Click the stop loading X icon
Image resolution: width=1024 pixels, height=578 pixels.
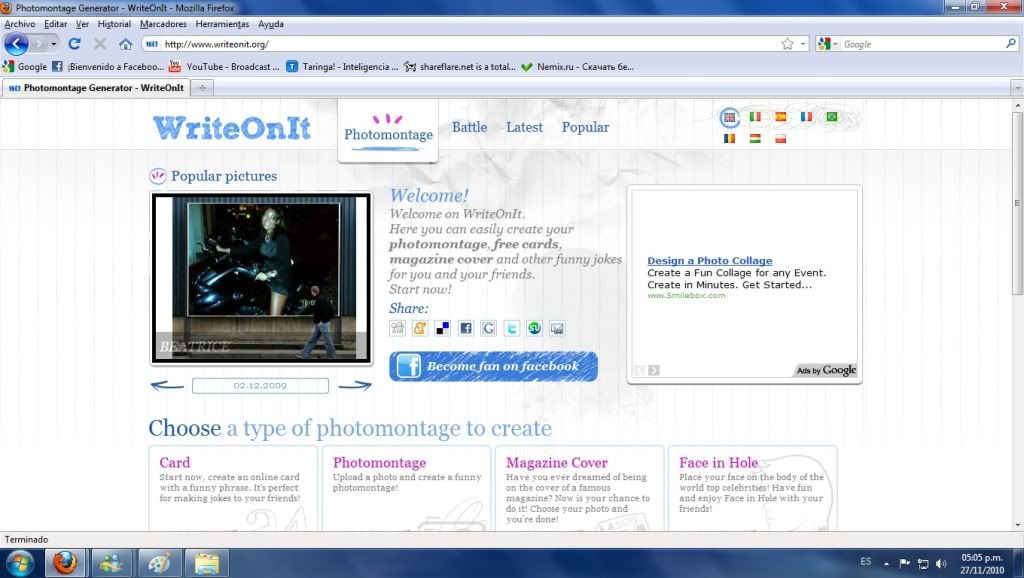point(100,44)
